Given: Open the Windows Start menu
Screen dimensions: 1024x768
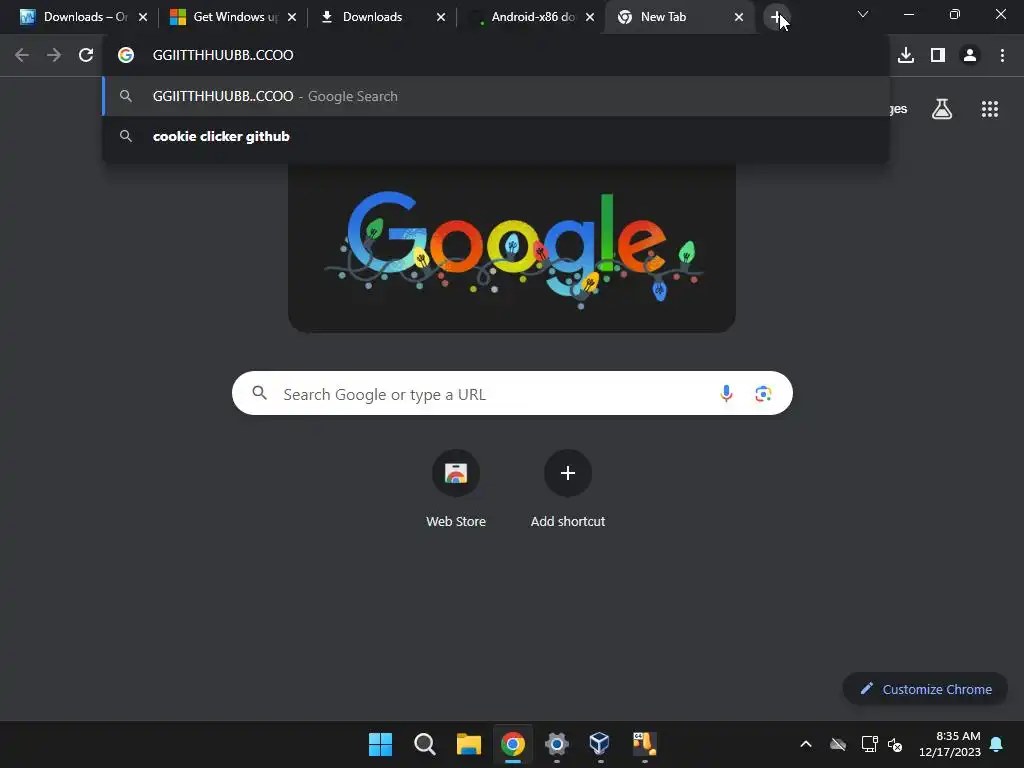Looking at the screenshot, I should 380,744.
